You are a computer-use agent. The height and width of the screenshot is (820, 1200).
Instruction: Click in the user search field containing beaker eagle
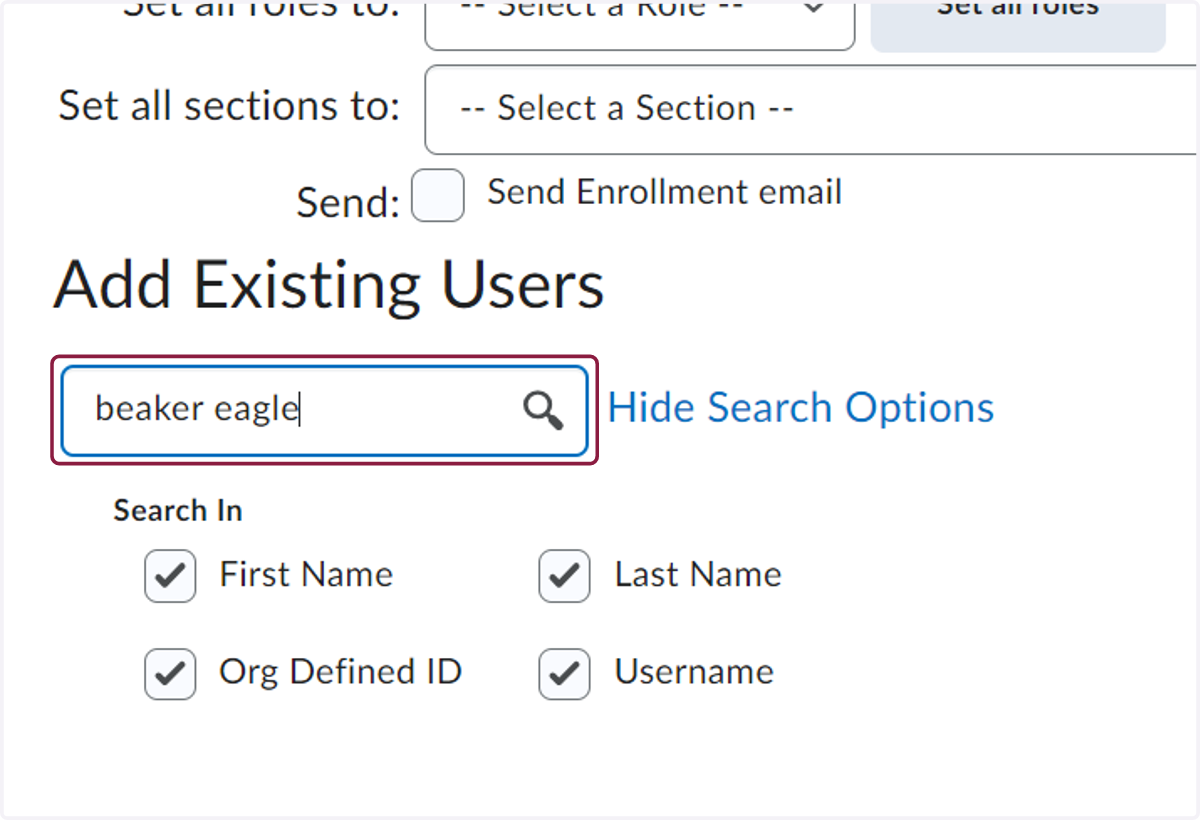(324, 411)
